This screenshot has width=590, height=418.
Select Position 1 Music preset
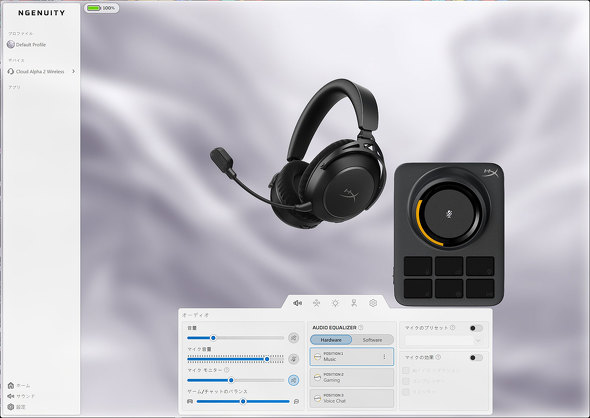(352, 356)
